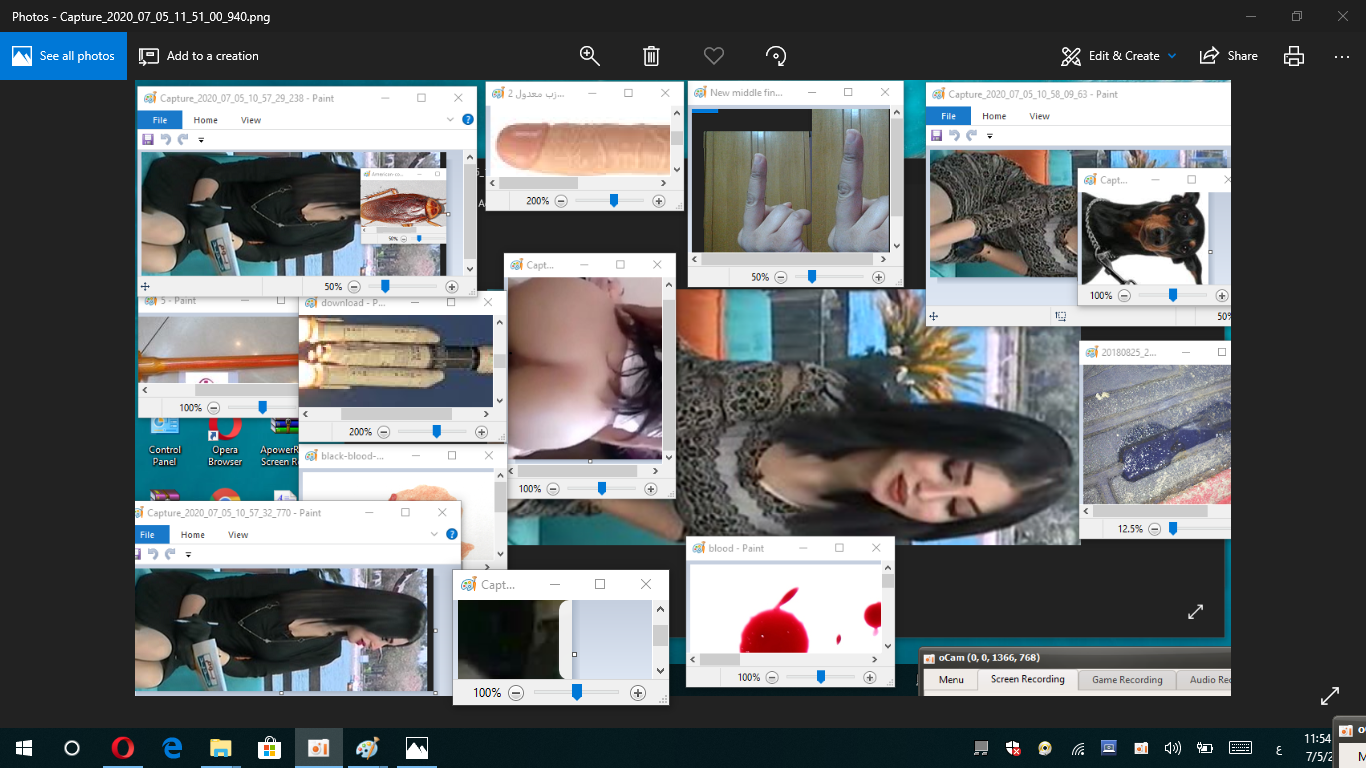The image size is (1366, 768).
Task: Open Microsoft Store from the taskbar
Action: 270,747
